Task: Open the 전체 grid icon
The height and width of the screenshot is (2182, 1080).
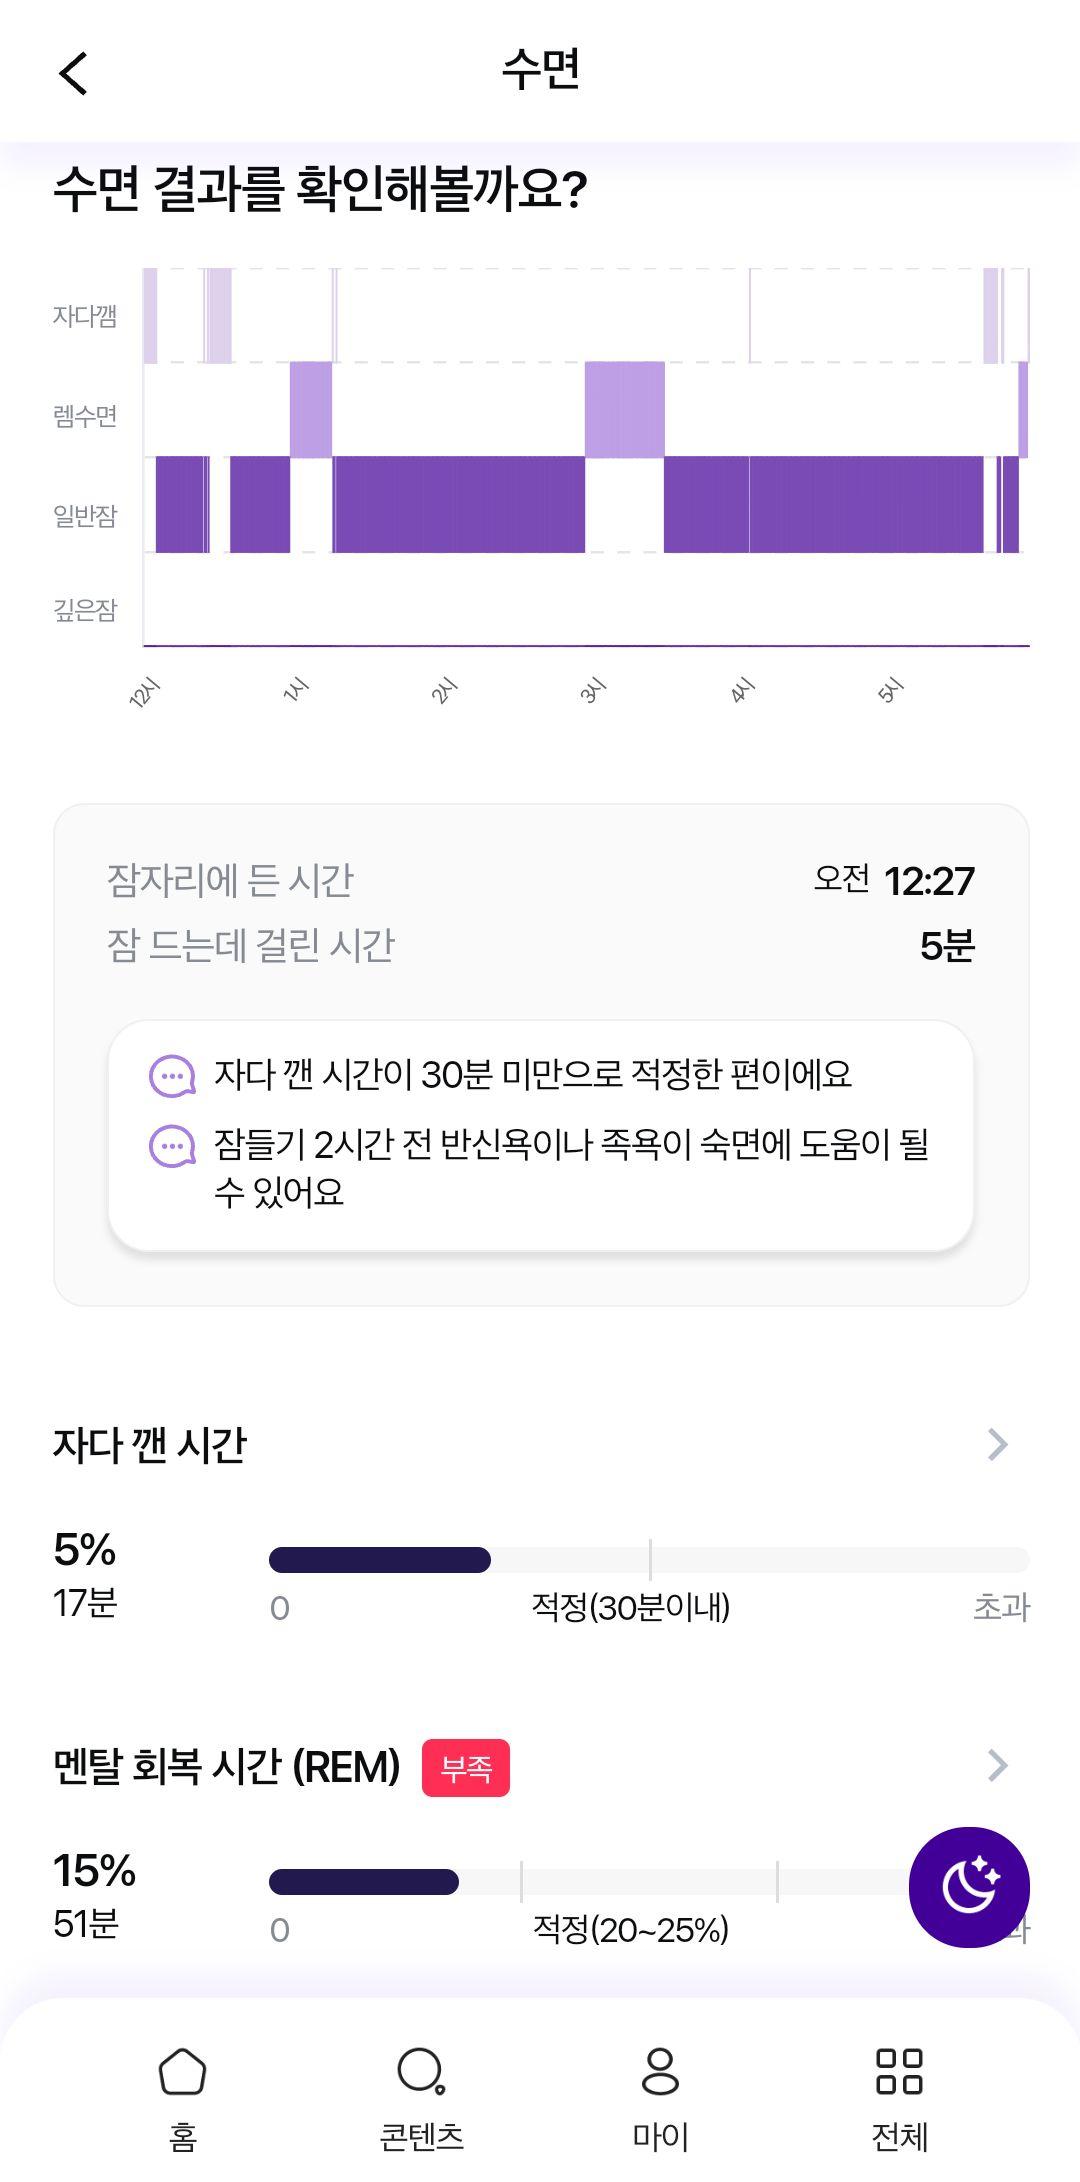Action: 899,2072
